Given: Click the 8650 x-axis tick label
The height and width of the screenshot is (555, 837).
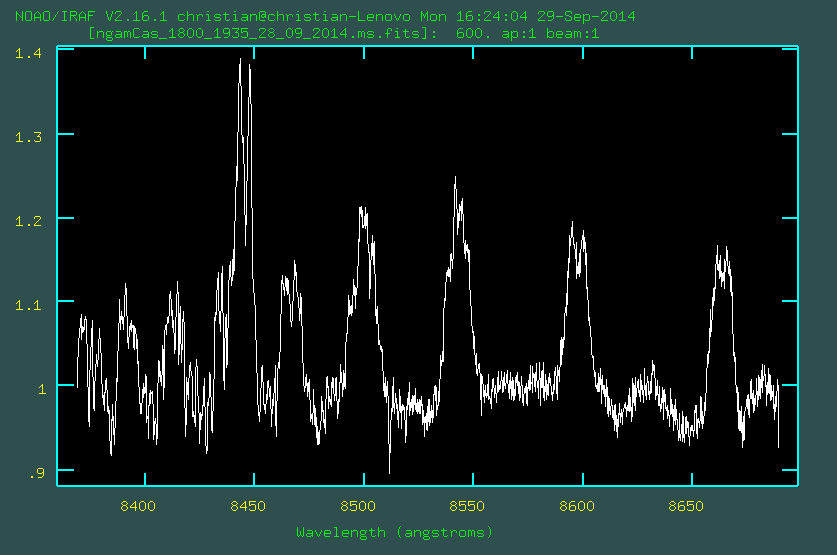Looking at the screenshot, I should (687, 507).
